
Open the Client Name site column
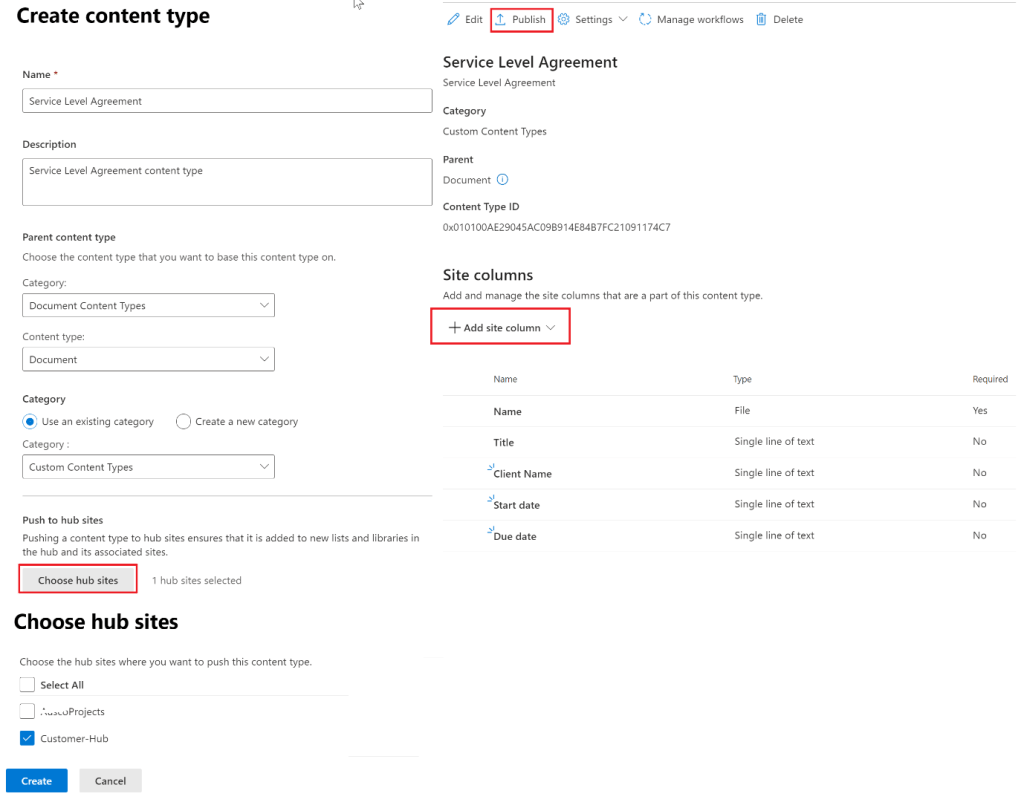[522, 474]
